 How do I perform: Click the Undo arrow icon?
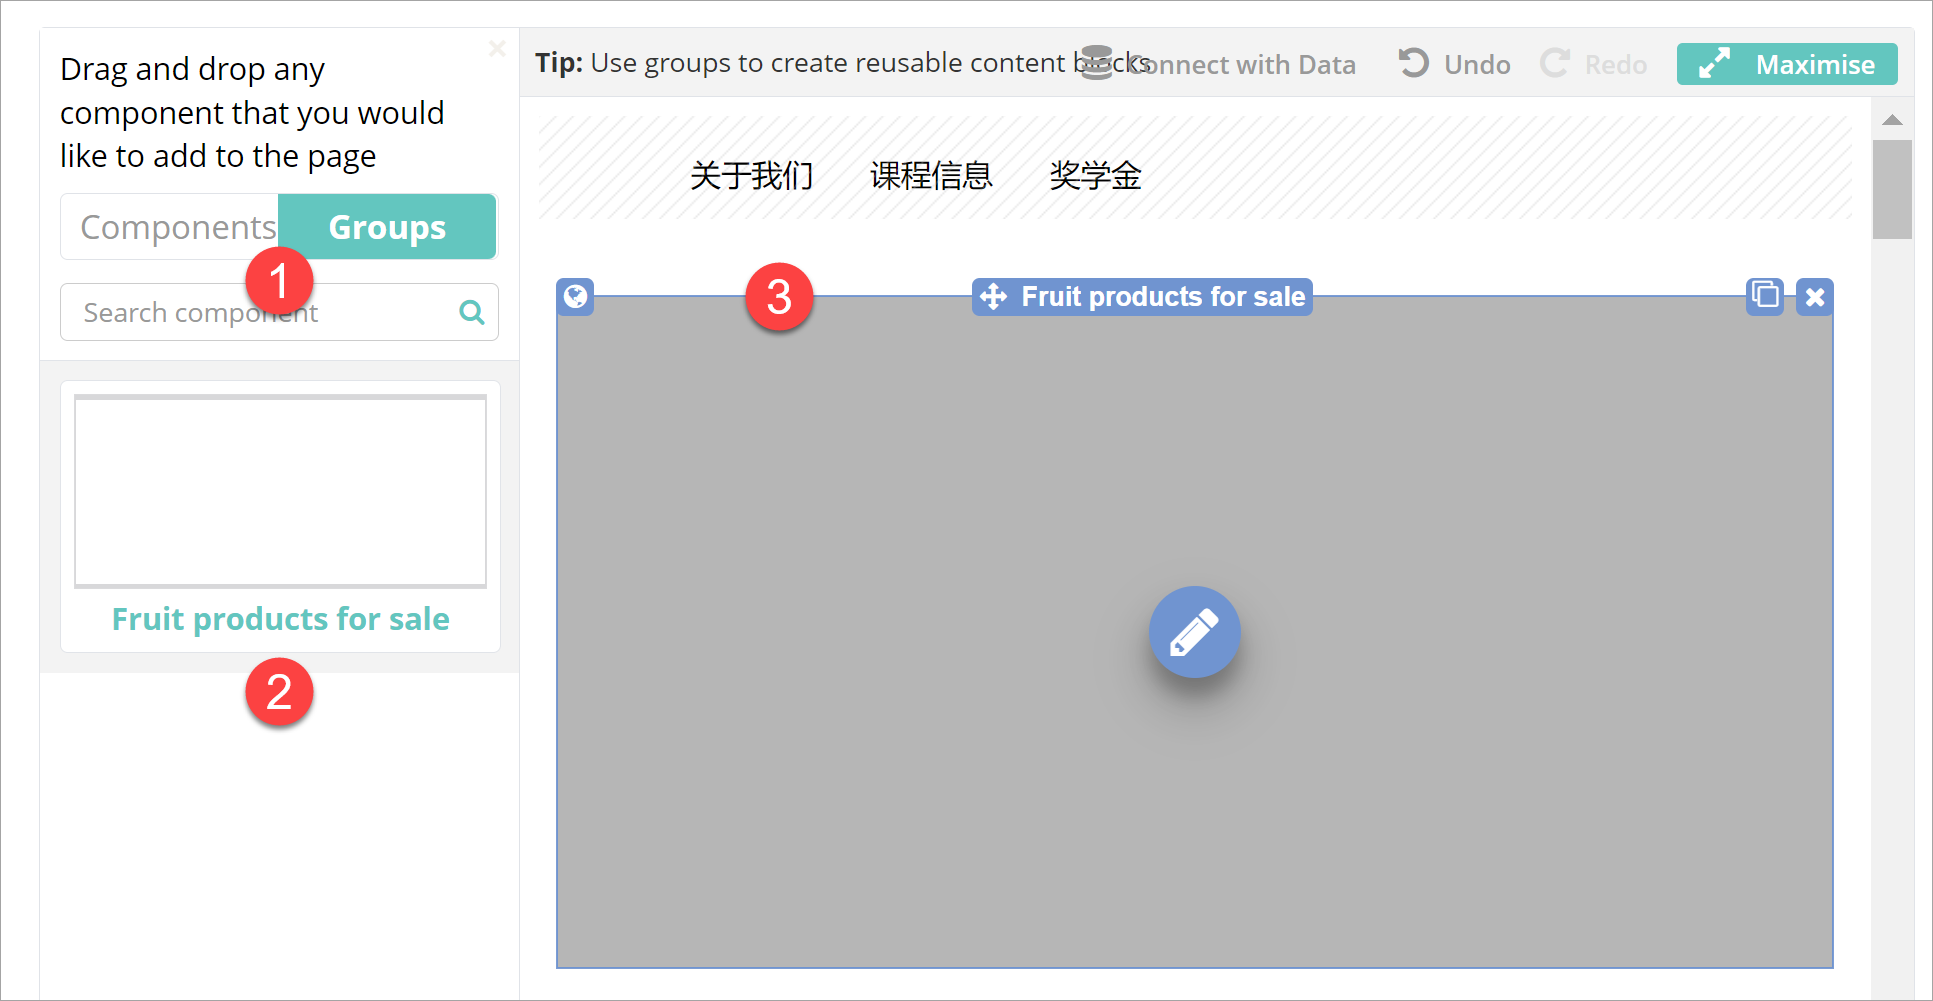coord(1413,63)
